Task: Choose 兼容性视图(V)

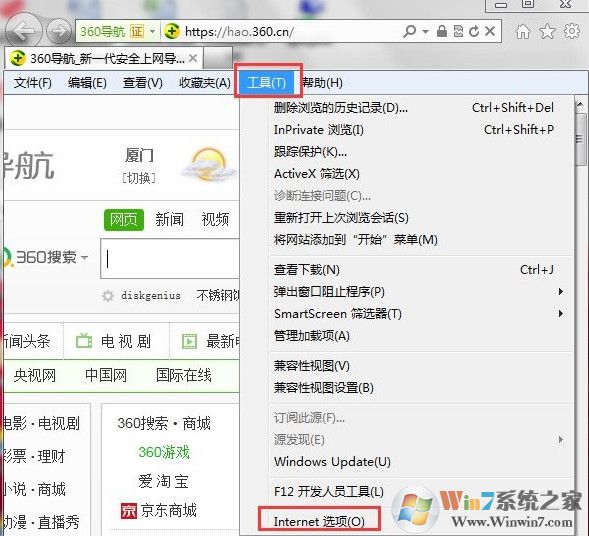Action: point(407,365)
